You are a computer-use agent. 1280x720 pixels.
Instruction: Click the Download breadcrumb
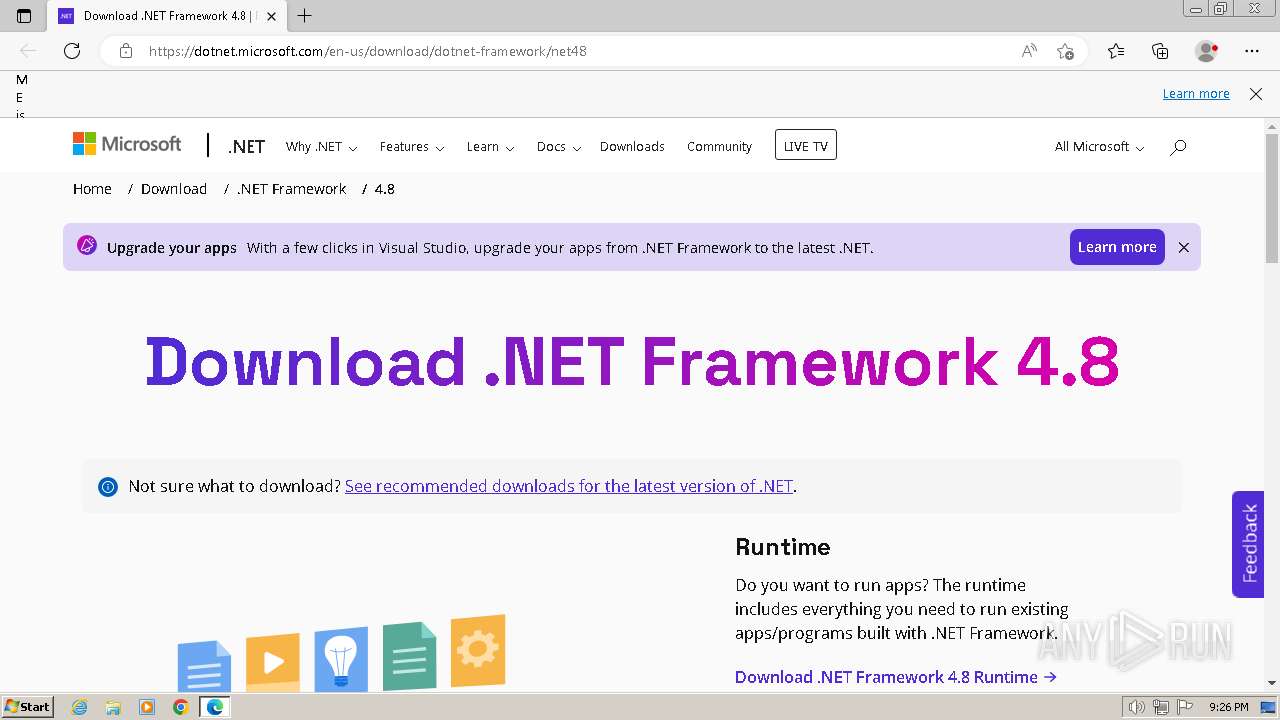pyautogui.click(x=174, y=189)
